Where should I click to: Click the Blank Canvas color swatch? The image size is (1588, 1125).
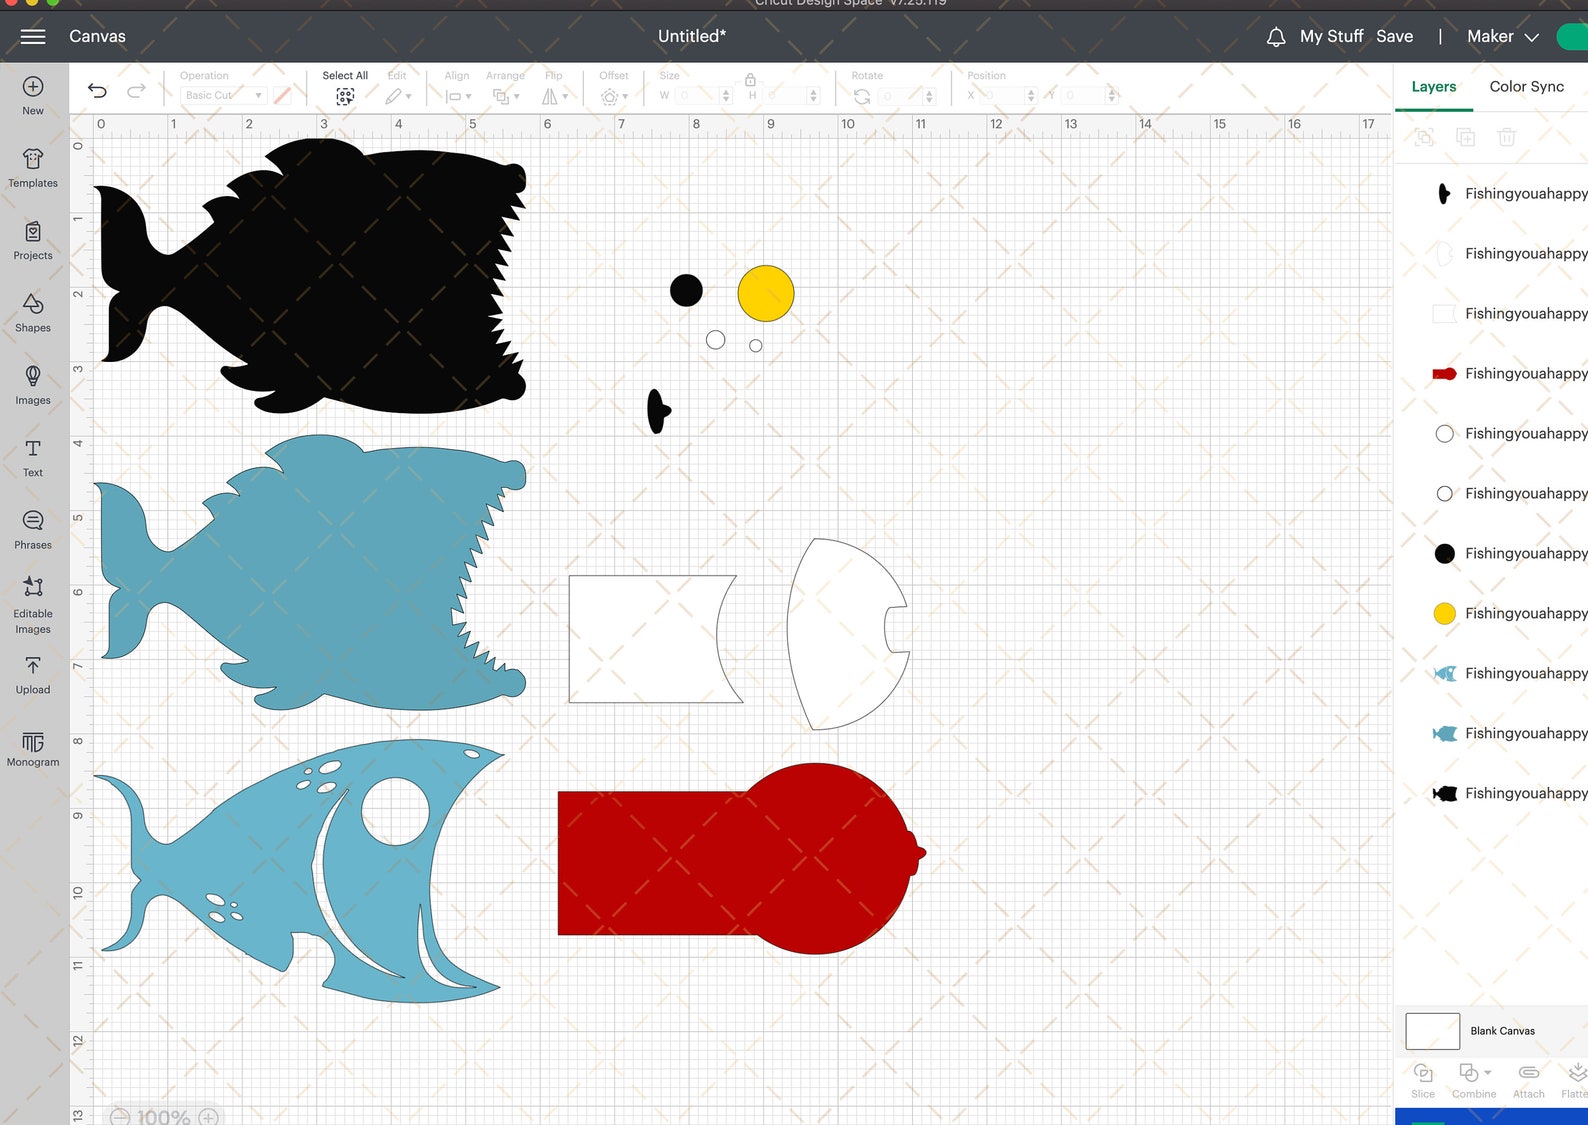(x=1432, y=1031)
